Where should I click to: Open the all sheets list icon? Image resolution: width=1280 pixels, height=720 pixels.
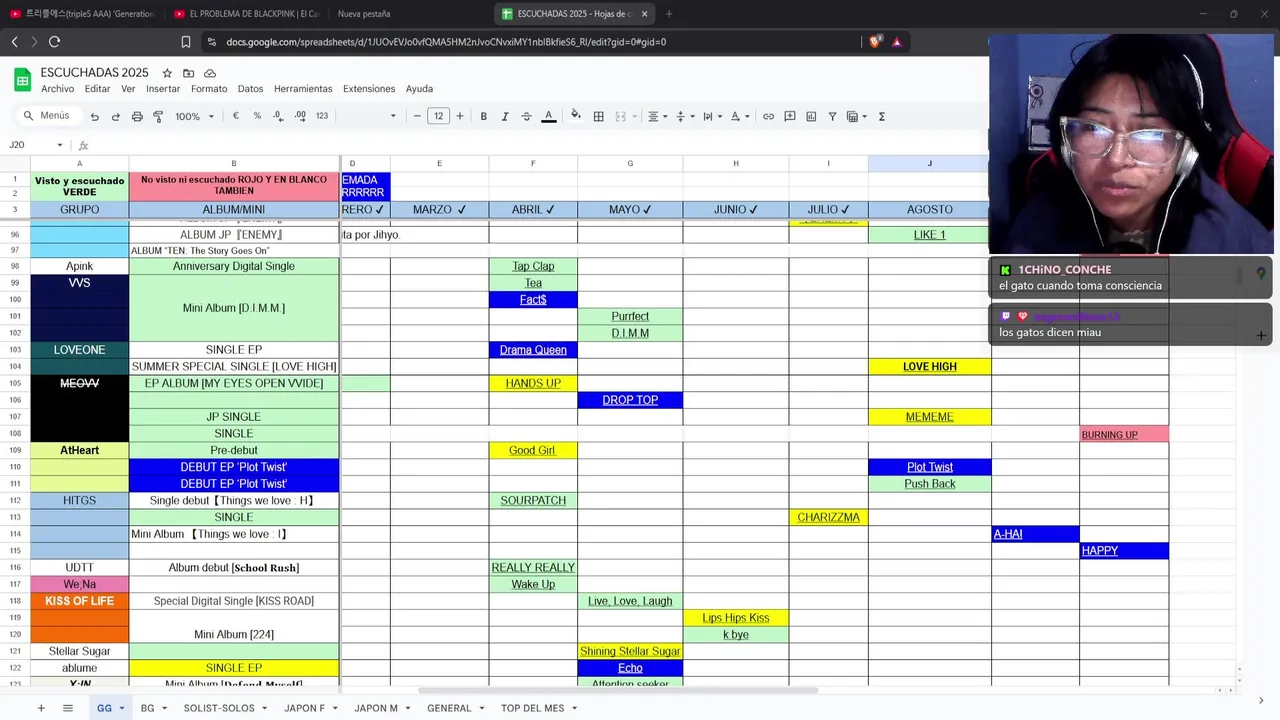[x=68, y=708]
